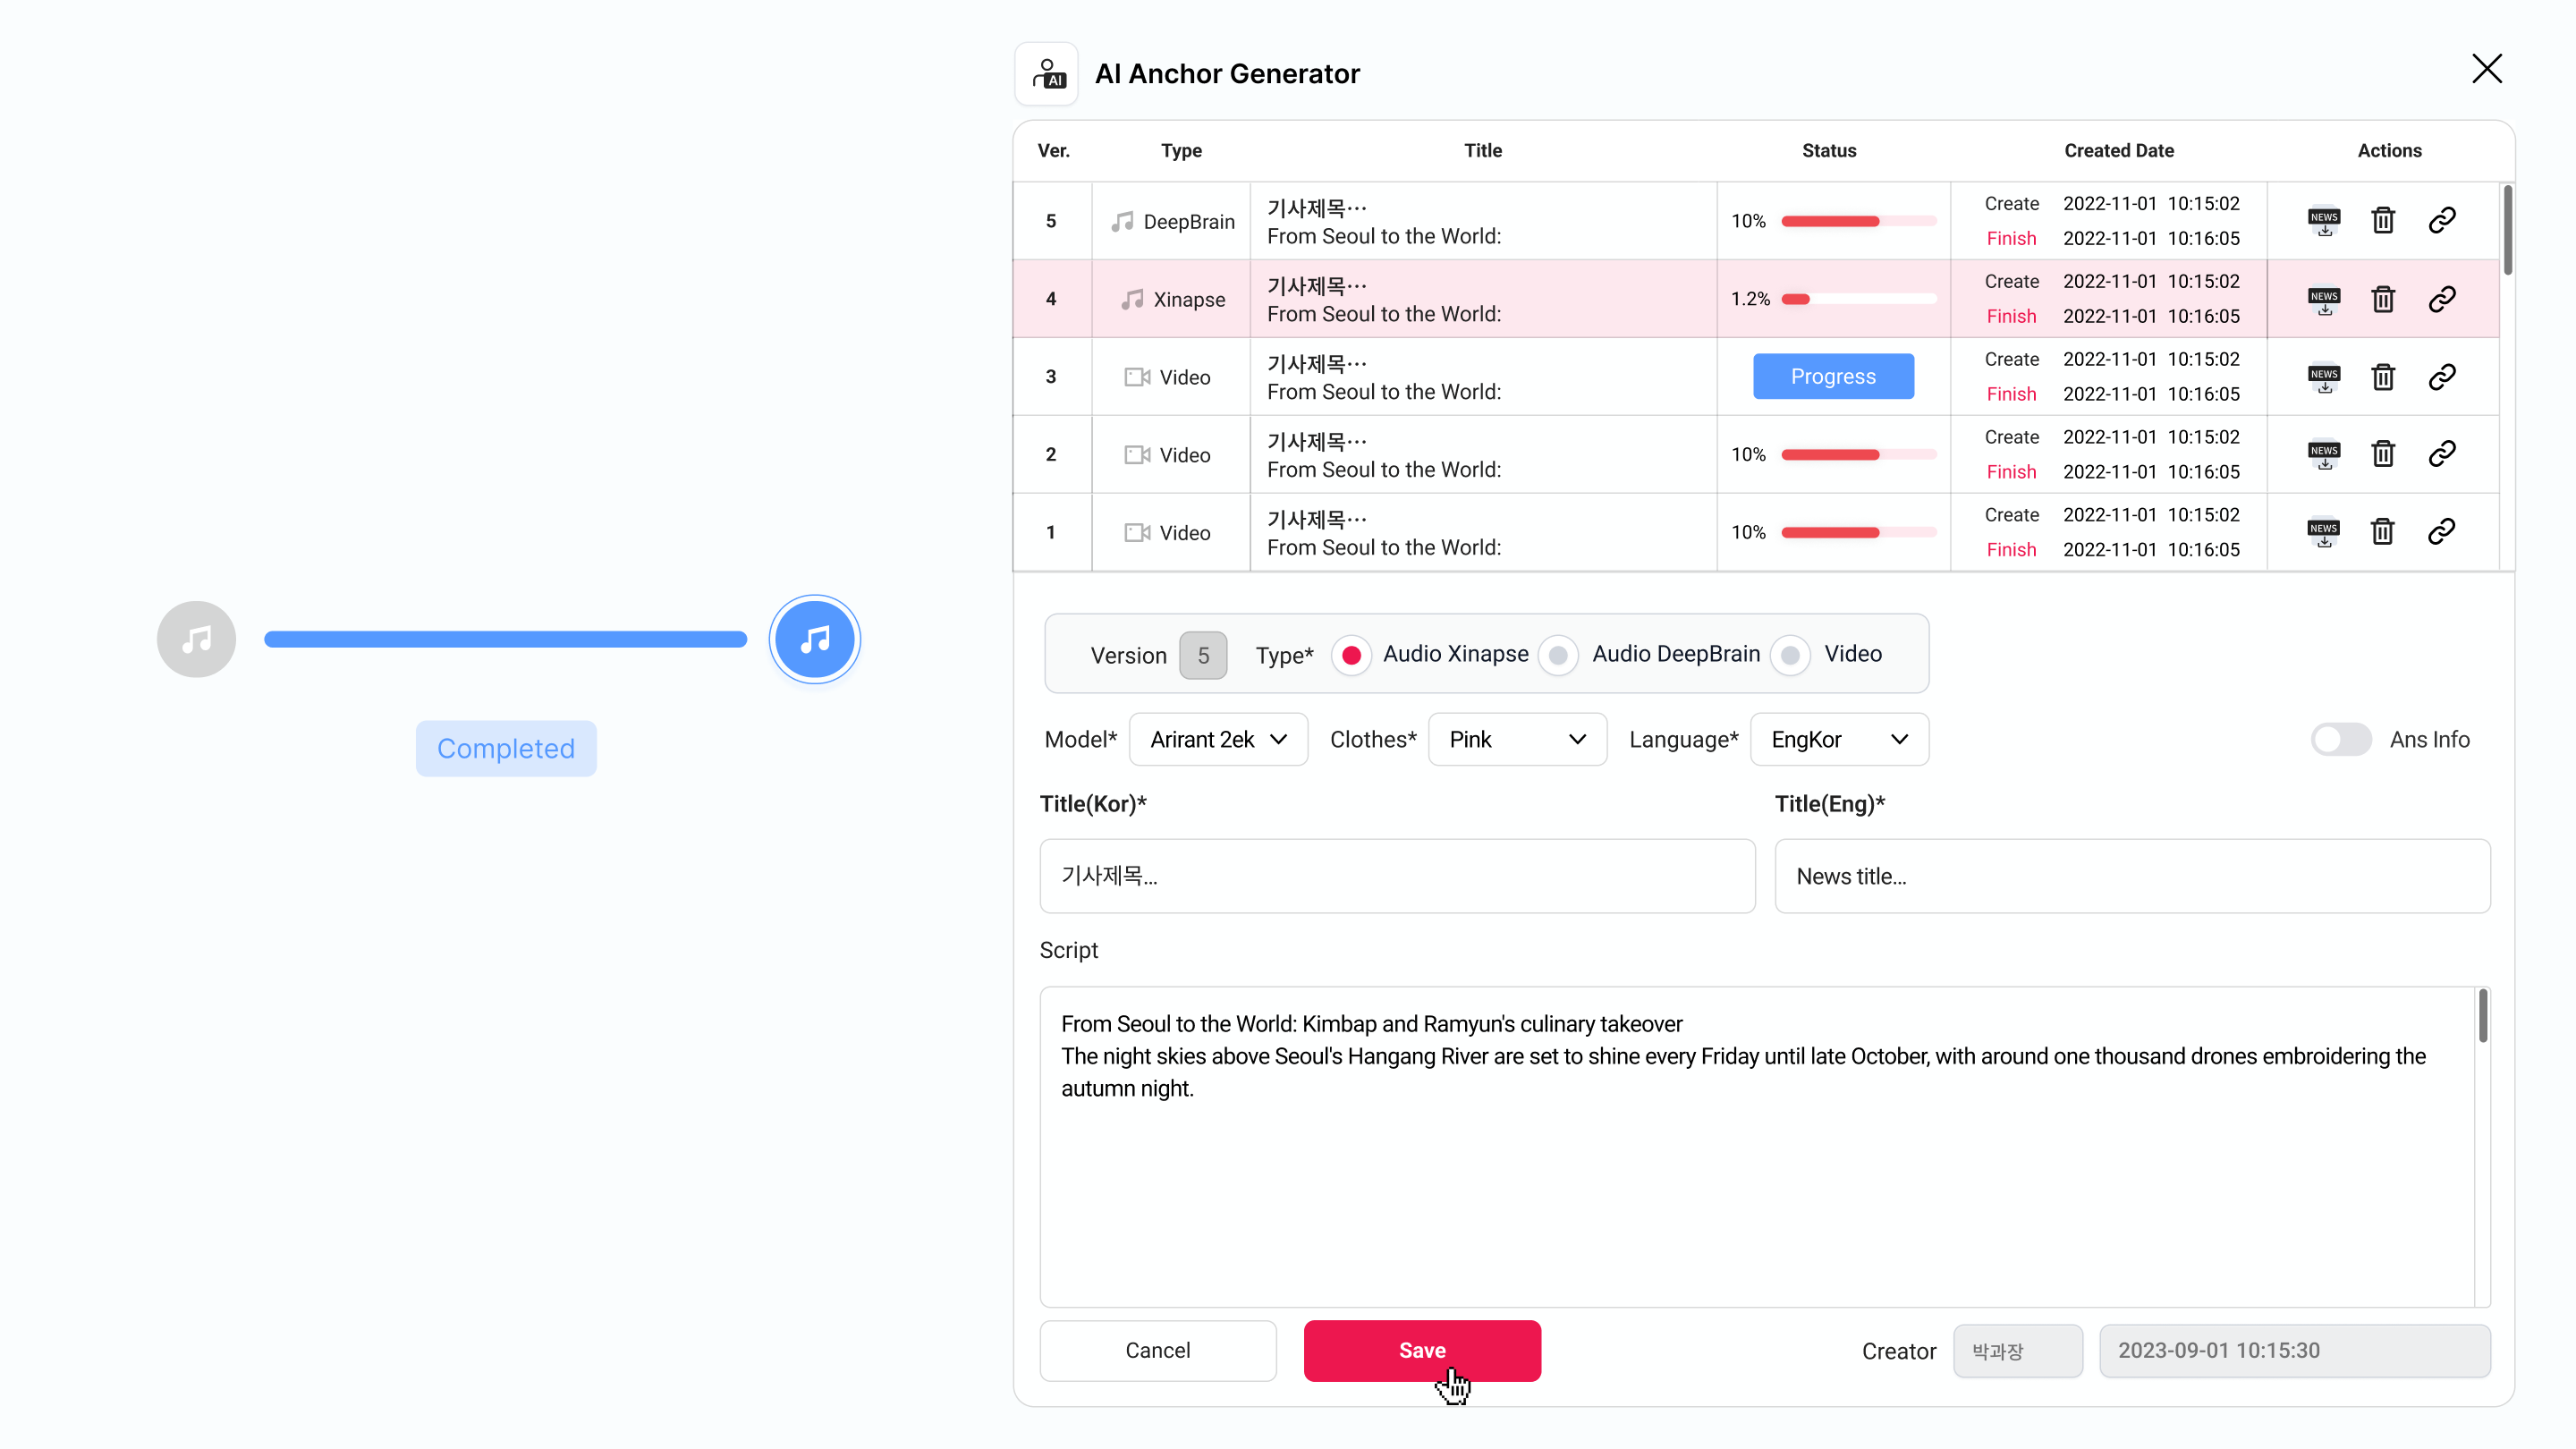Choose the Video type radio button

point(1790,655)
